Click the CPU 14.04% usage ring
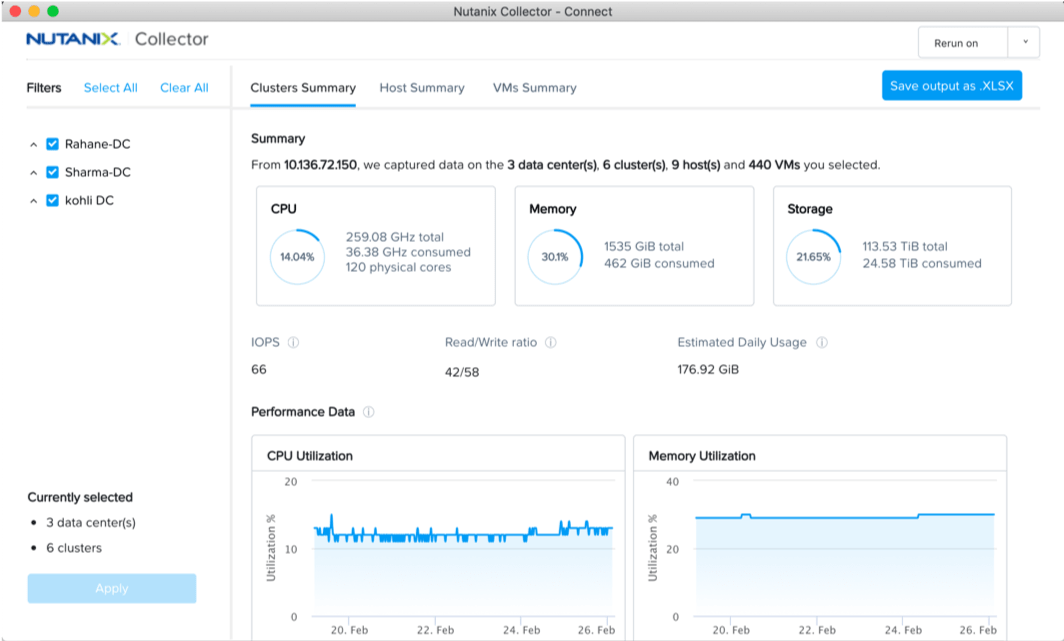 tap(297, 256)
